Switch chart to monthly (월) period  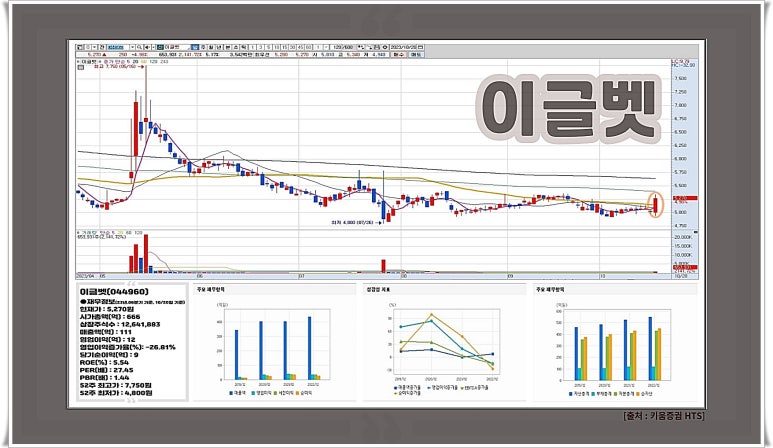coord(211,47)
